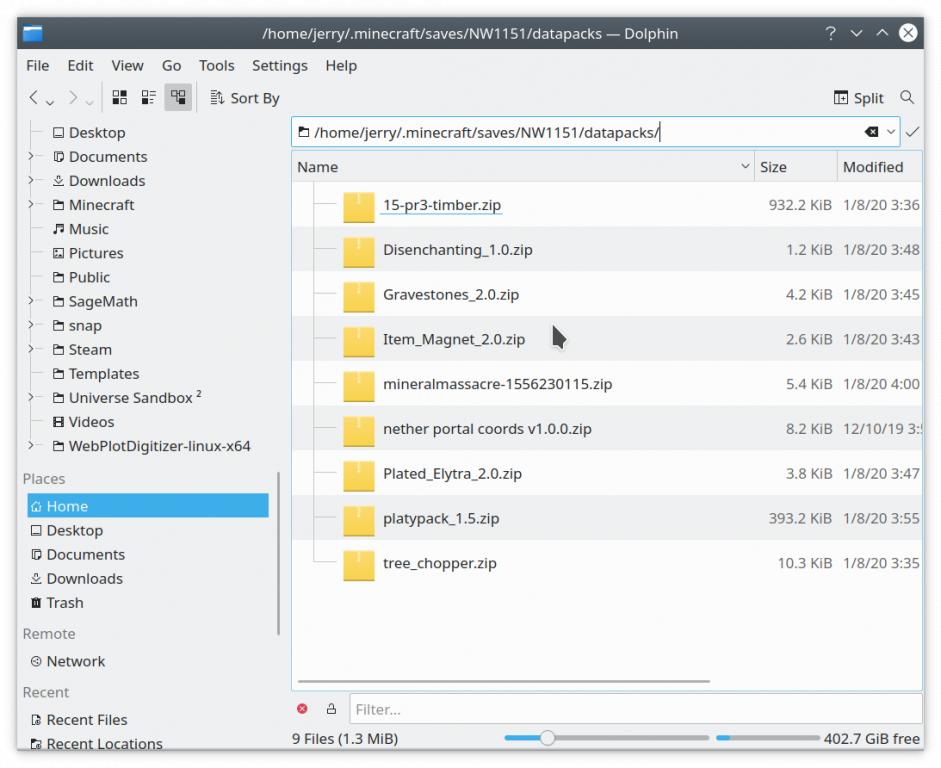Open the location history dropdown
Screen dimensions: 941x768
click(x=891, y=132)
